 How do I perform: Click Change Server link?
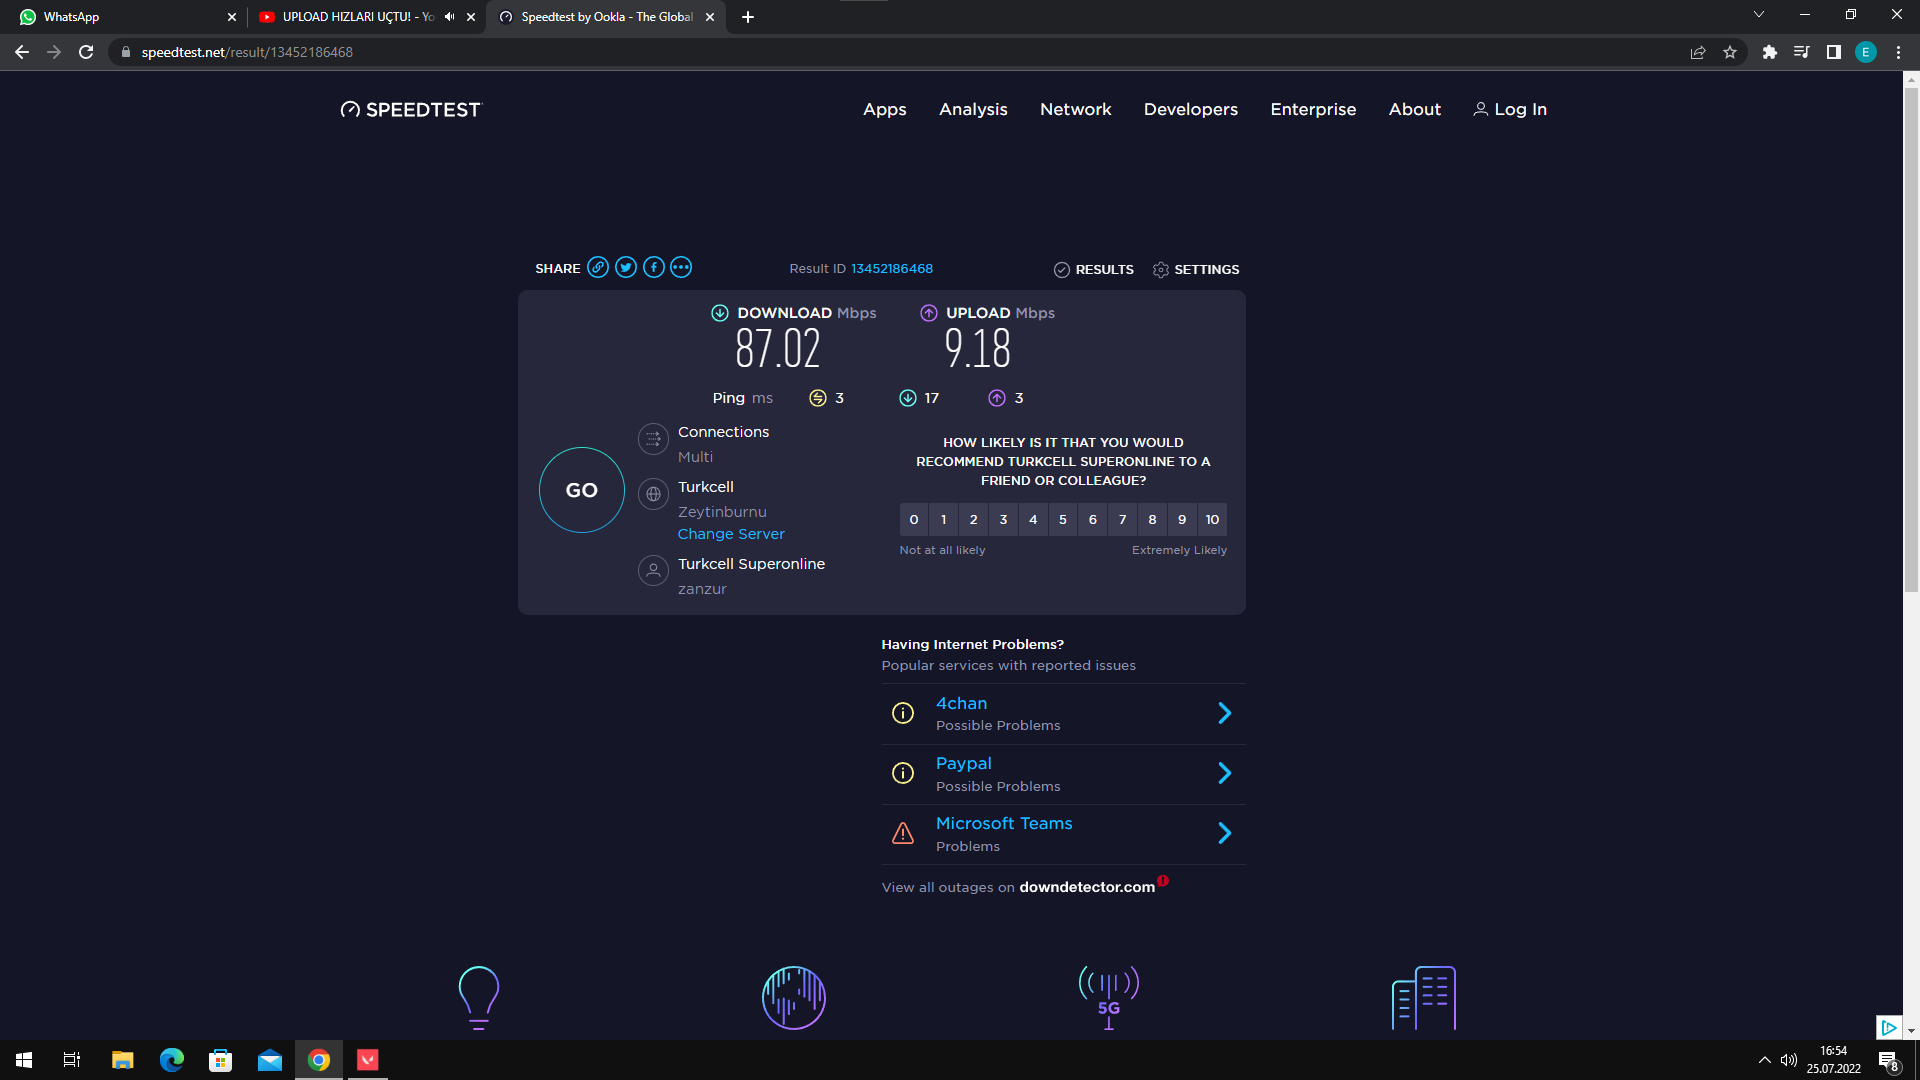pos(731,534)
